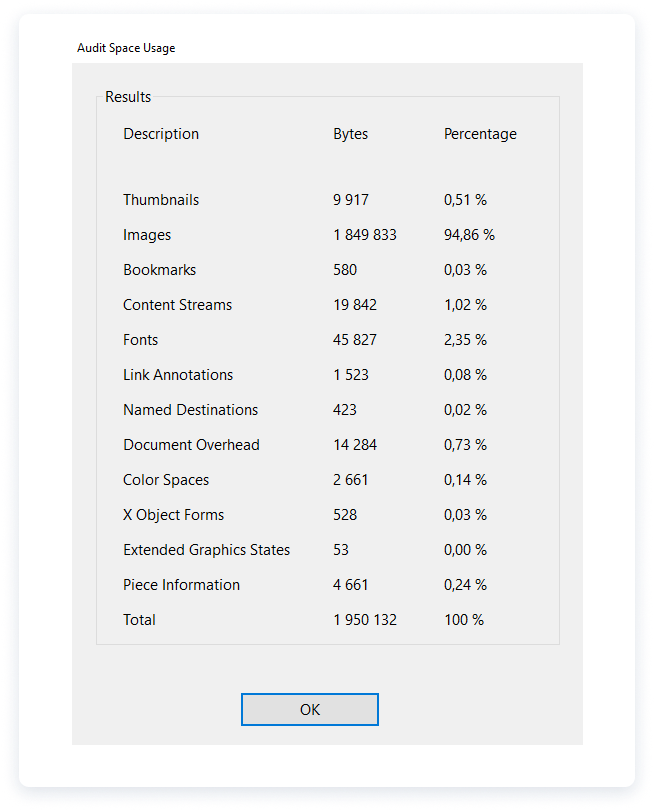The width and height of the screenshot is (654, 811).
Task: Click the 45 827 bytes value
Action: coord(355,340)
